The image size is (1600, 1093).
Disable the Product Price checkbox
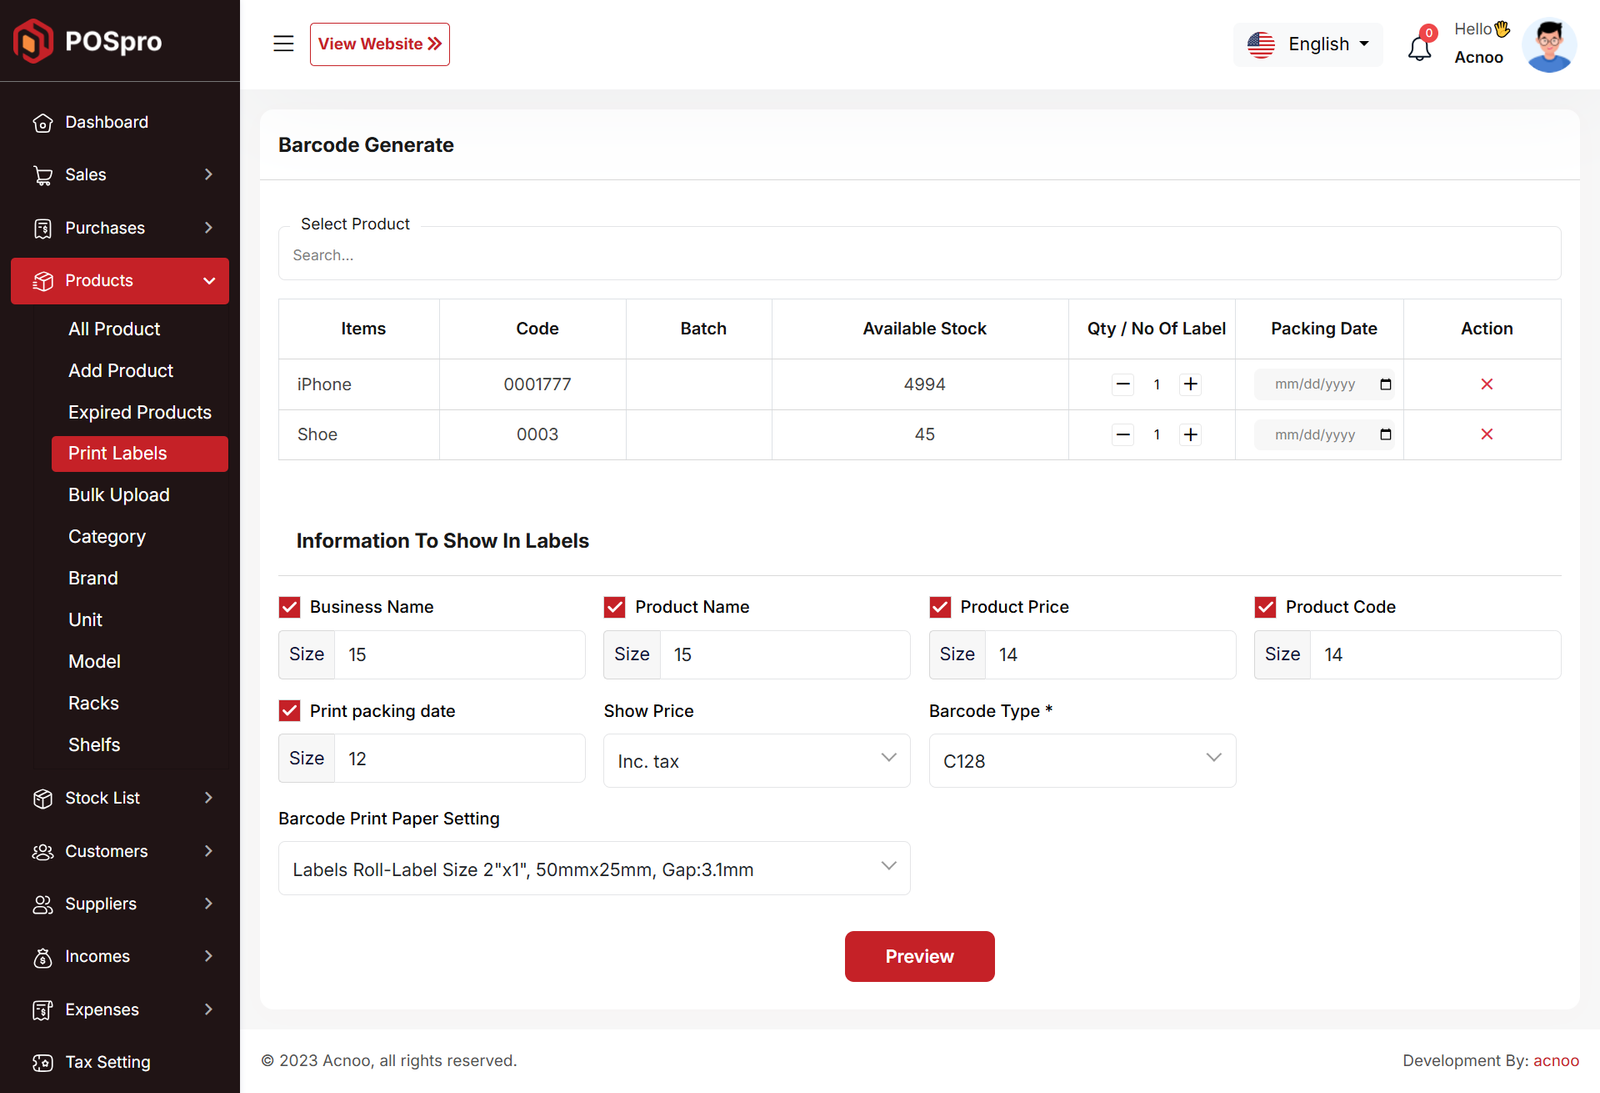[940, 607]
